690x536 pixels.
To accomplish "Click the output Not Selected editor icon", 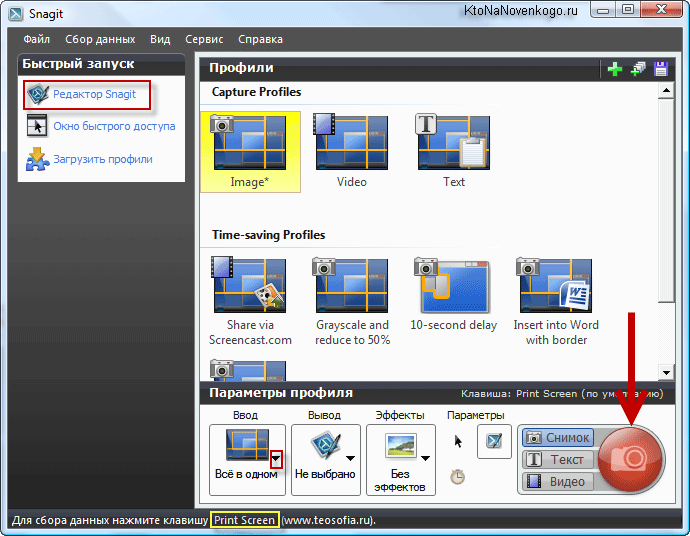I will (326, 444).
